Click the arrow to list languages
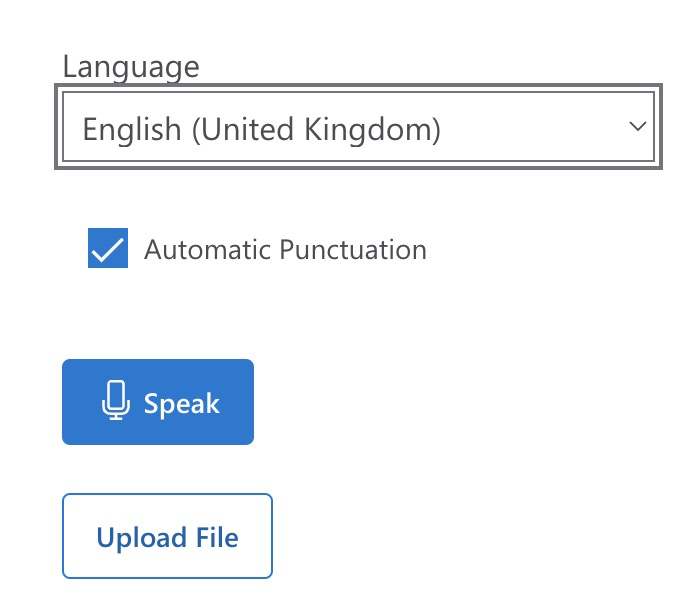 (636, 127)
